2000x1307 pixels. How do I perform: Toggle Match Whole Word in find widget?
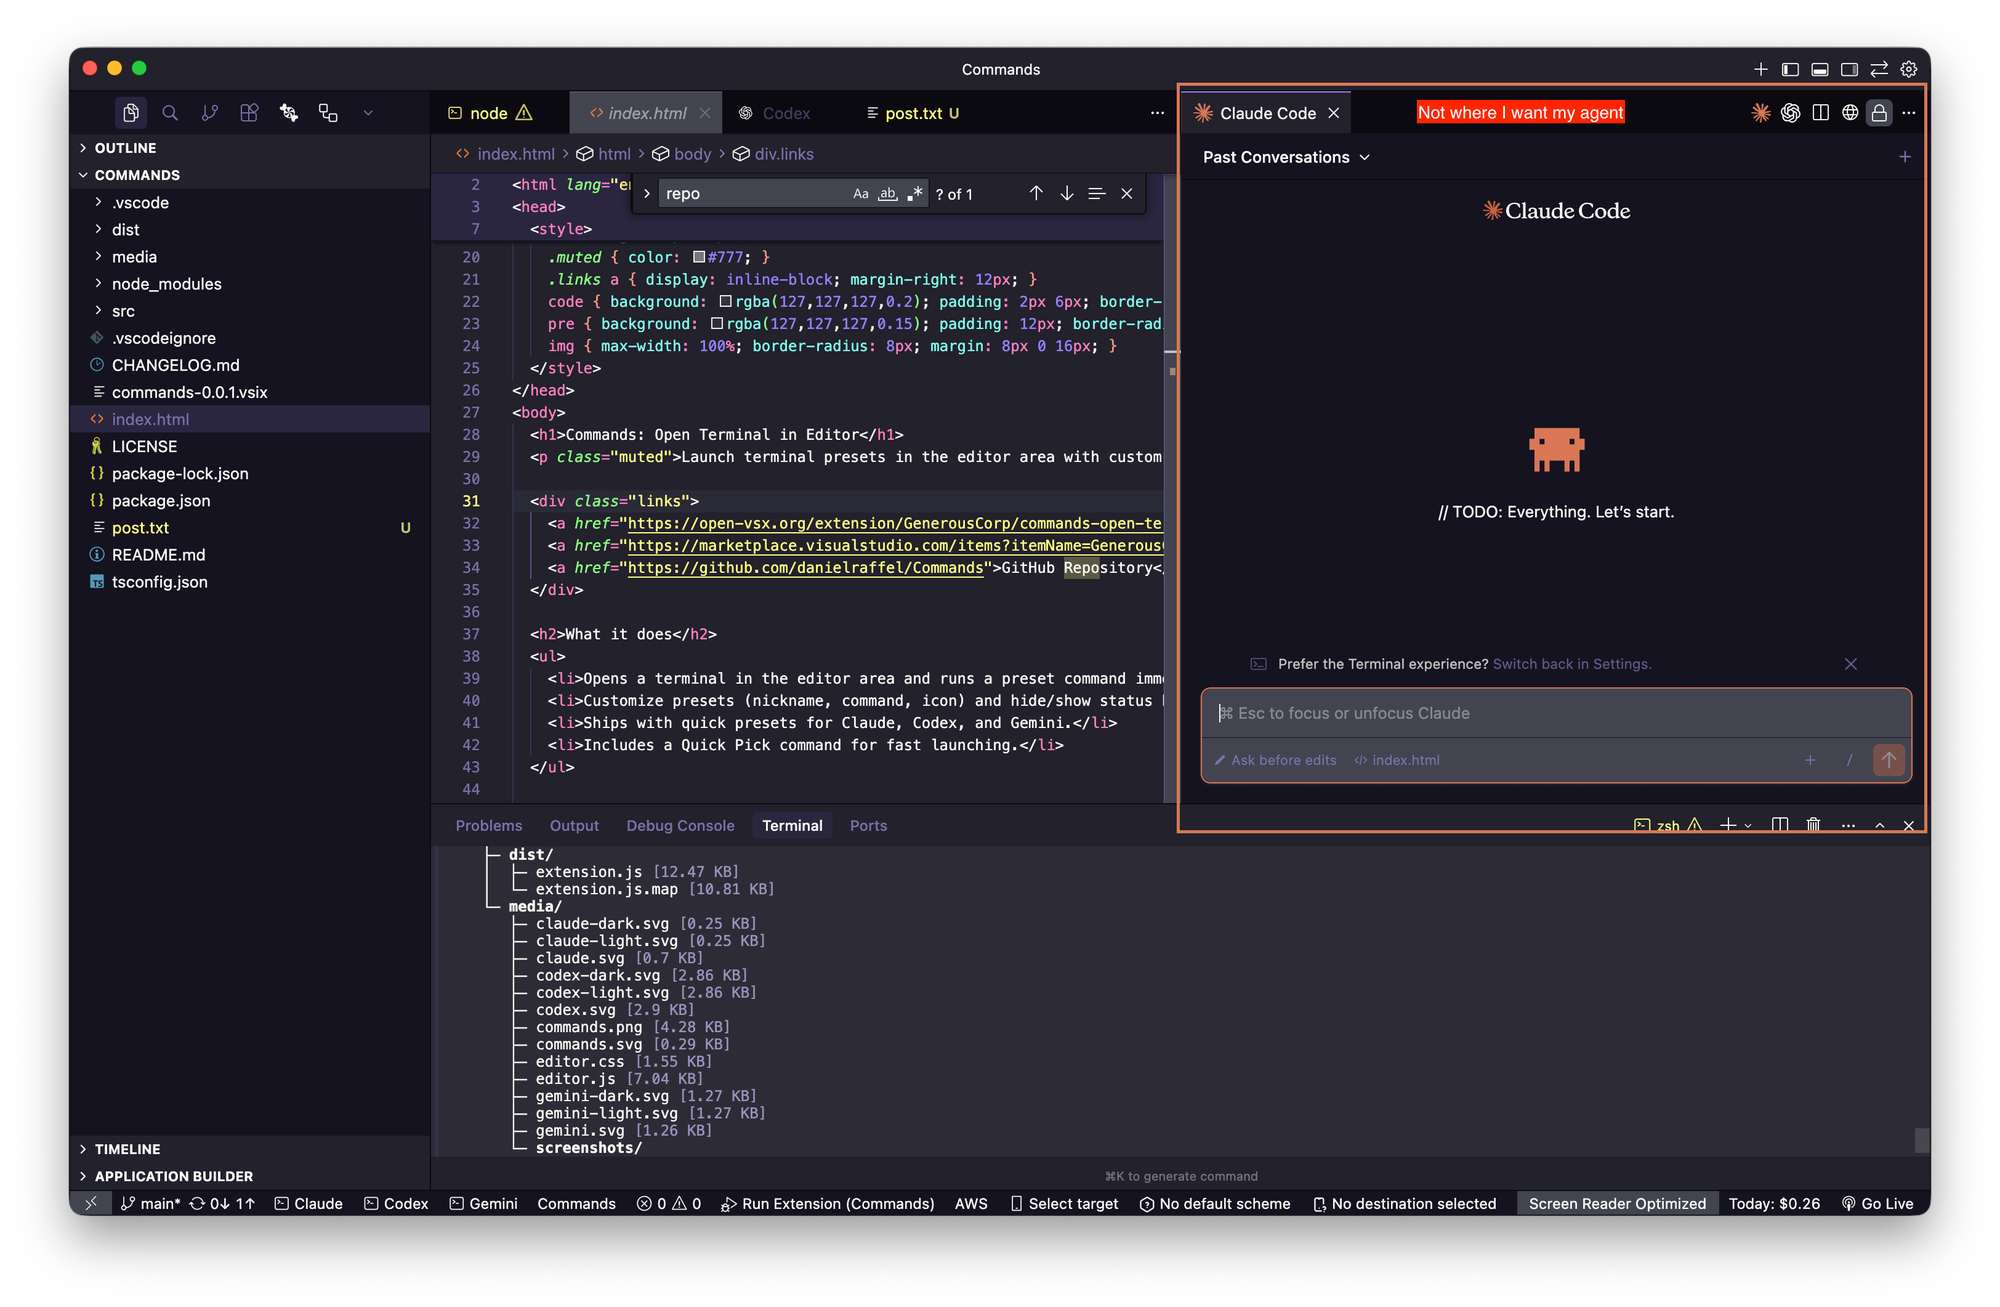887,194
